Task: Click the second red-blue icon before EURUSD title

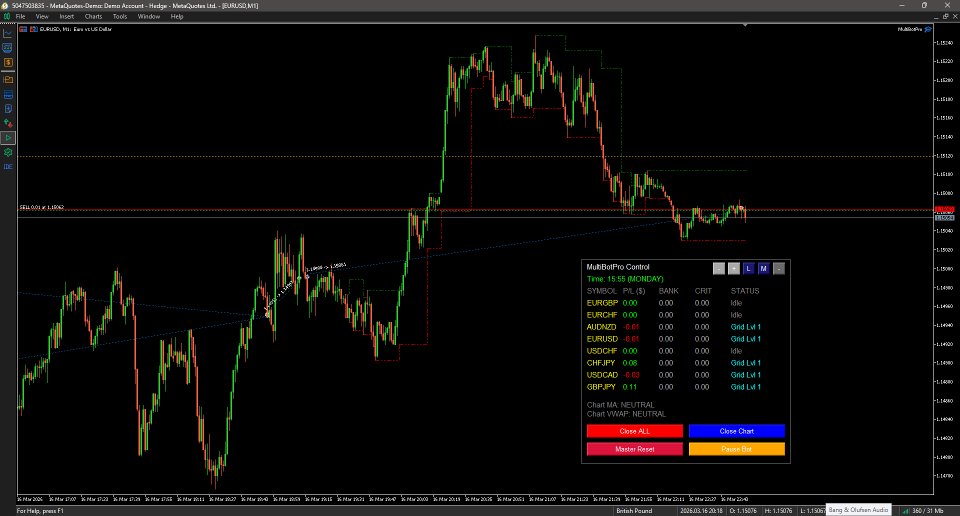Action: pos(34,29)
